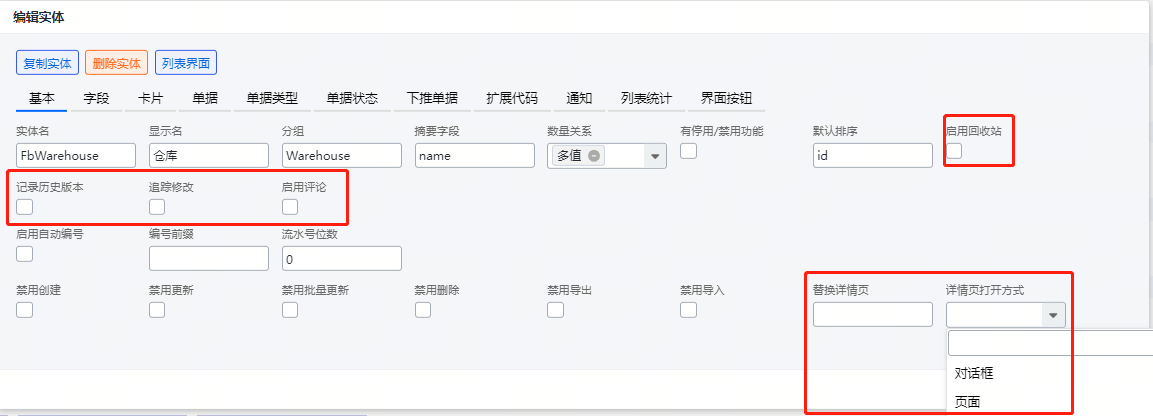Remove the 多值 tag in 数量关系
This screenshot has height=416, width=1153.
coord(593,156)
